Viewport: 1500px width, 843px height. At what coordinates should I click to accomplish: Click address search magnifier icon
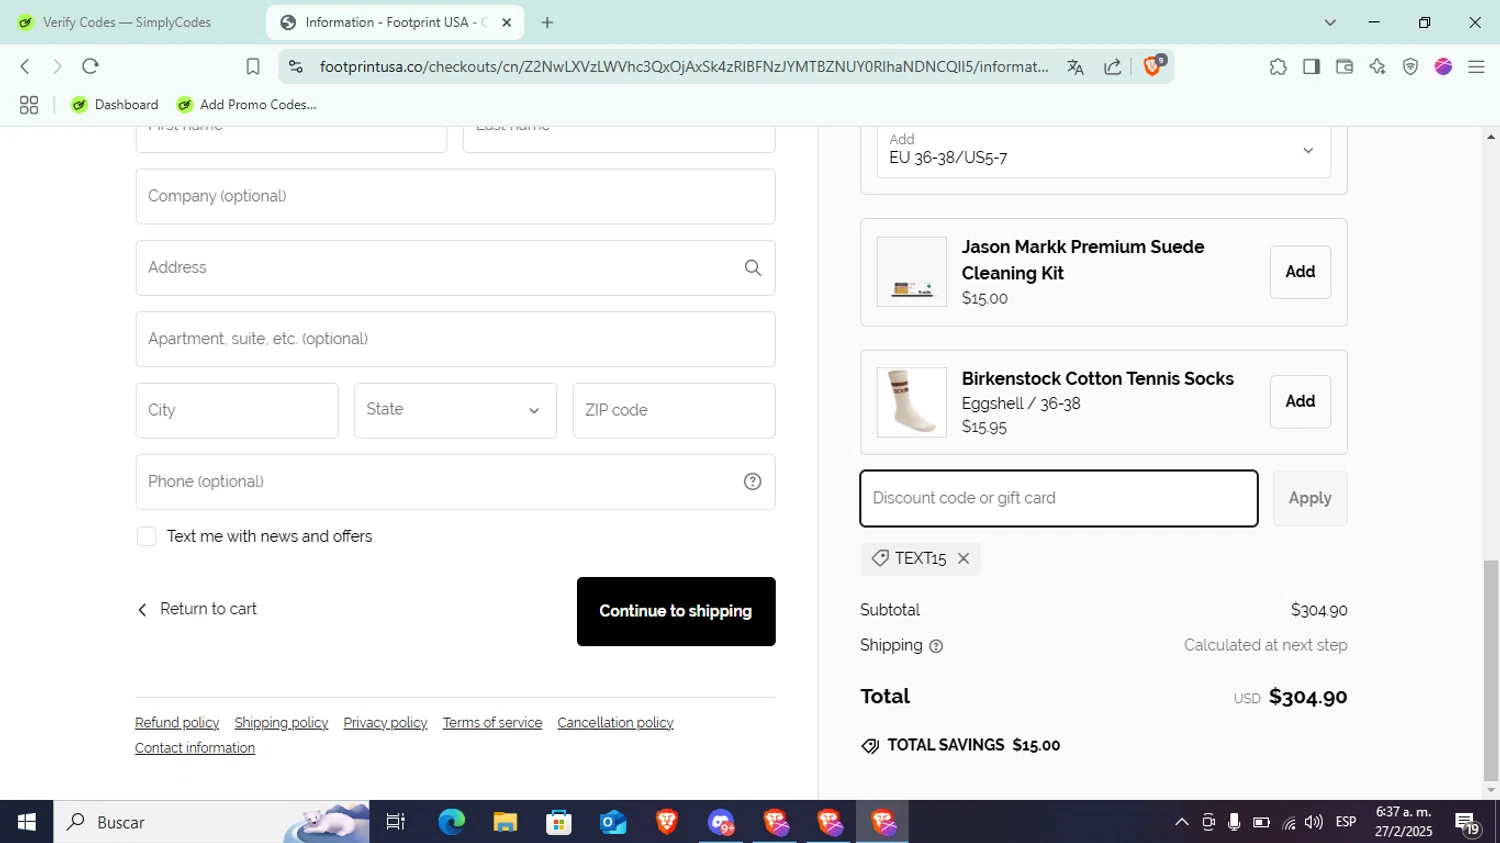(x=753, y=268)
